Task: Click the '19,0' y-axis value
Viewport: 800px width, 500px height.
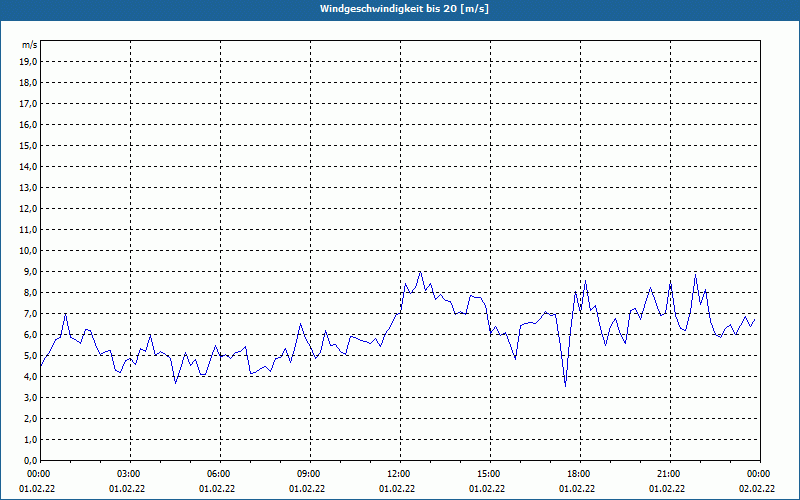Action: click(x=29, y=62)
